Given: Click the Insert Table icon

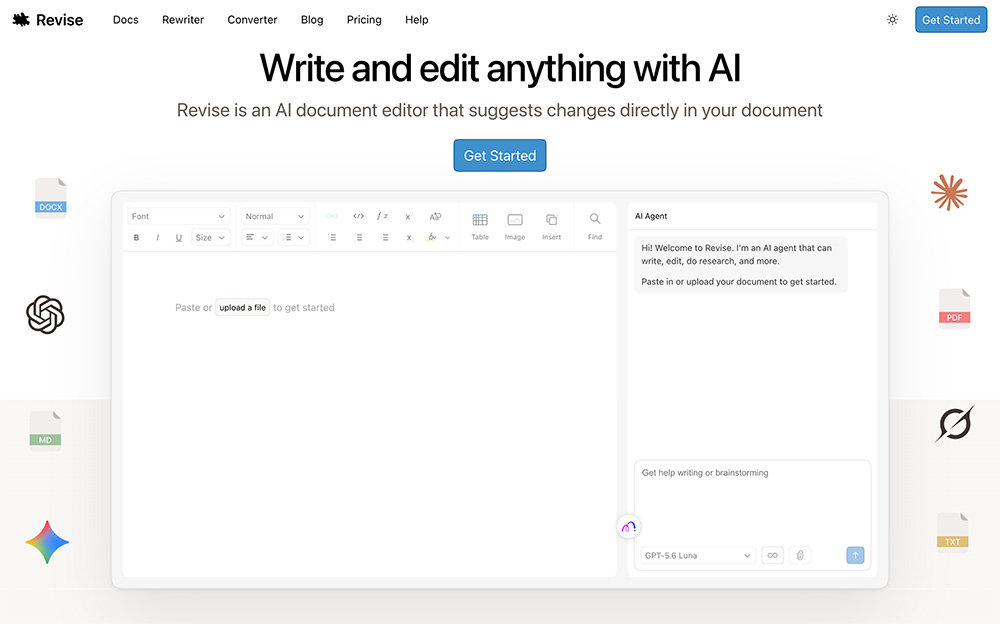Looking at the screenshot, I should 480,227.
